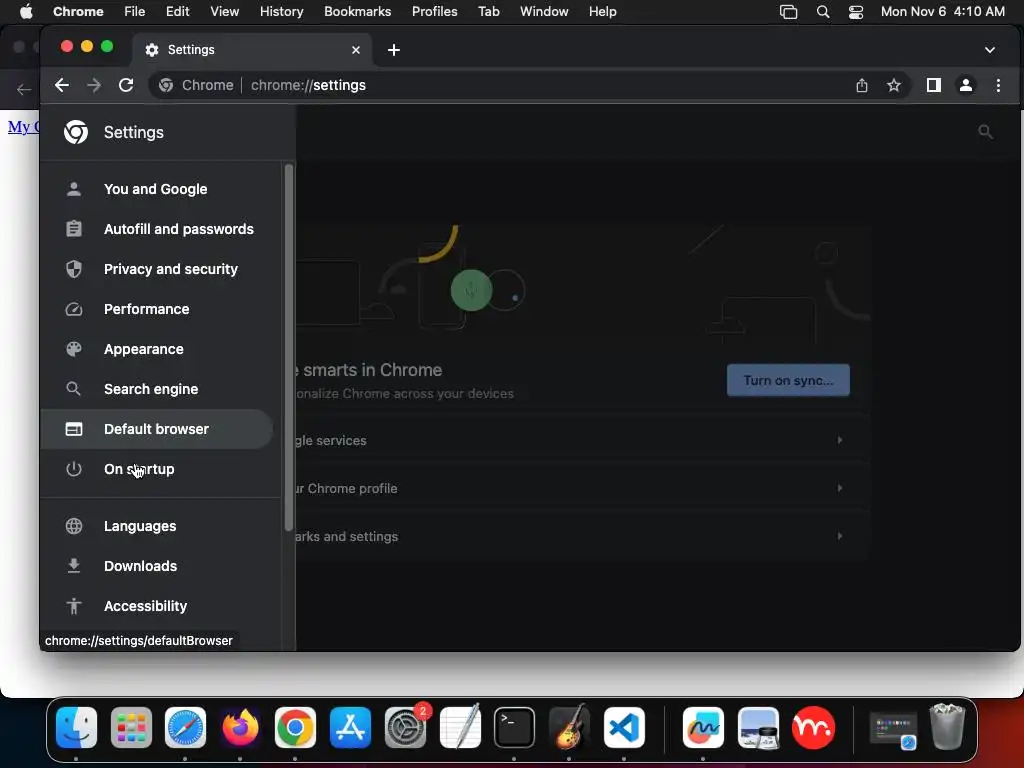The image size is (1024, 768).
Task: Select Default browser in sidebar
Action: (x=157, y=429)
